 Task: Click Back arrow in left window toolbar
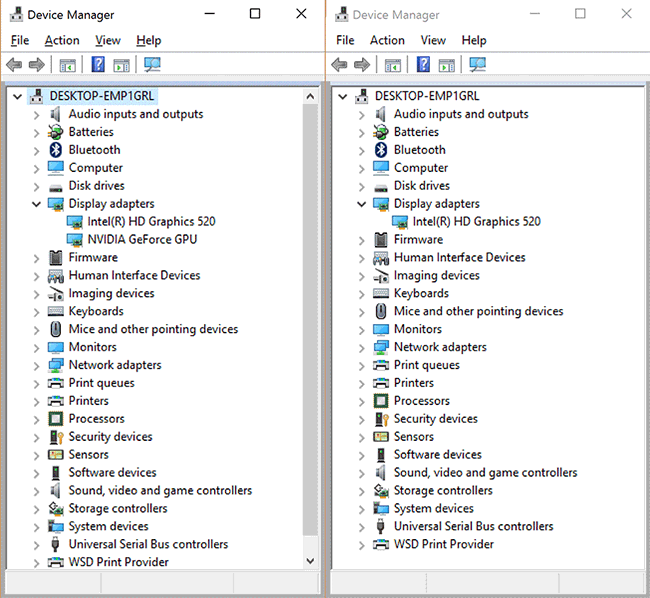[15, 65]
